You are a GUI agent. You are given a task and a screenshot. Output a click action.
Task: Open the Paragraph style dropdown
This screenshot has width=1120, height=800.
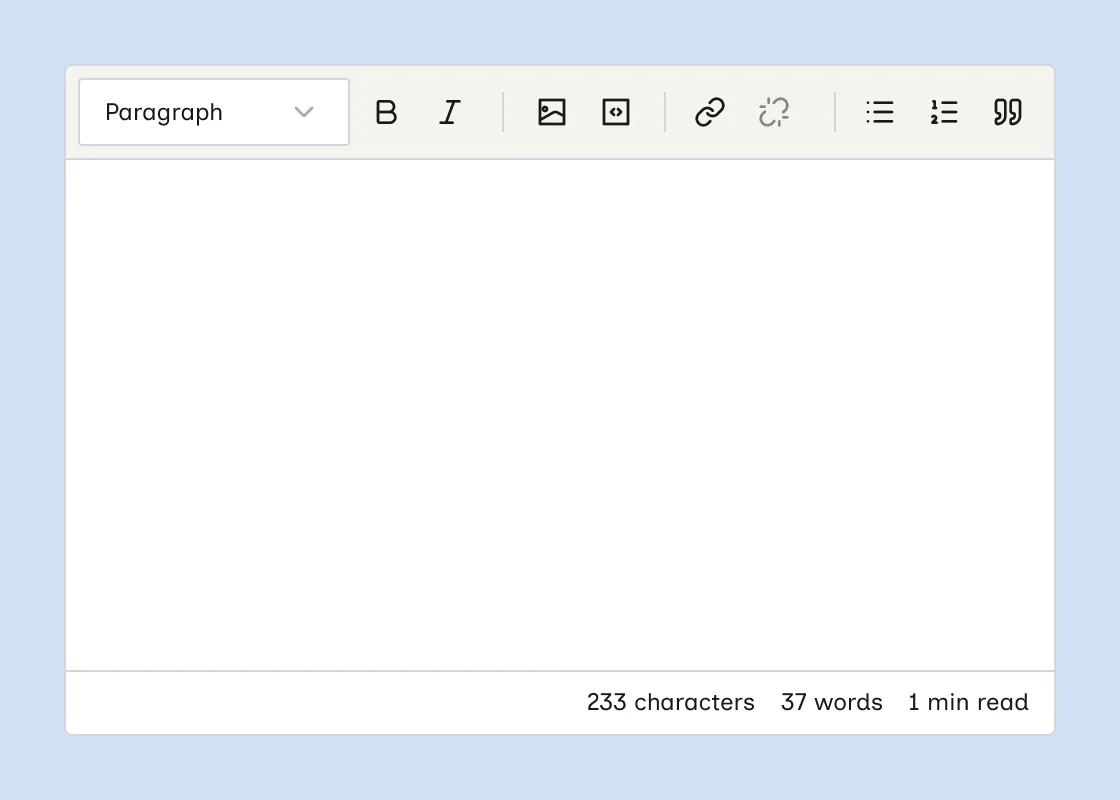[x=214, y=112]
